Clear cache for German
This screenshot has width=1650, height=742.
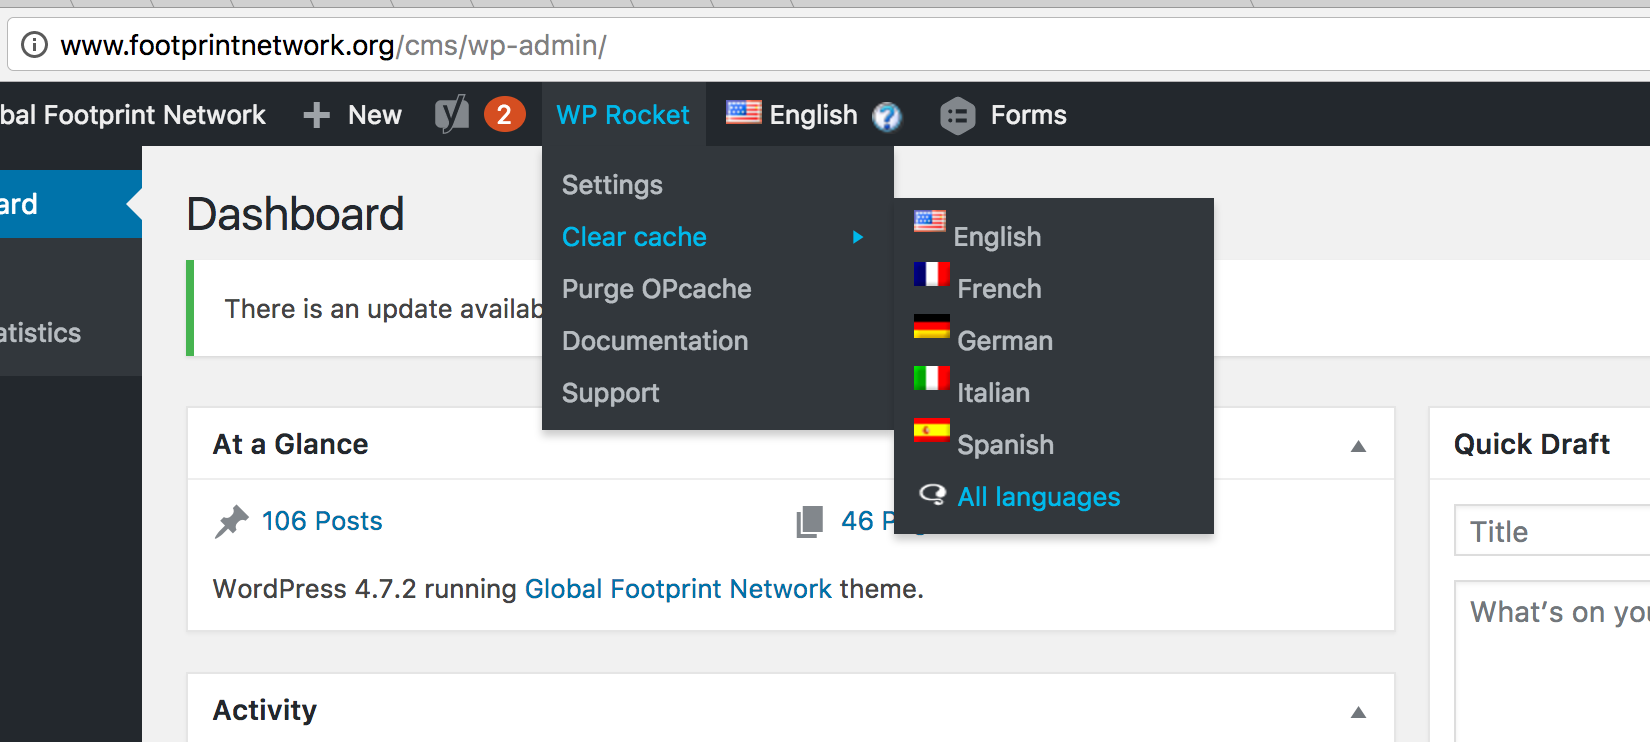point(1005,341)
